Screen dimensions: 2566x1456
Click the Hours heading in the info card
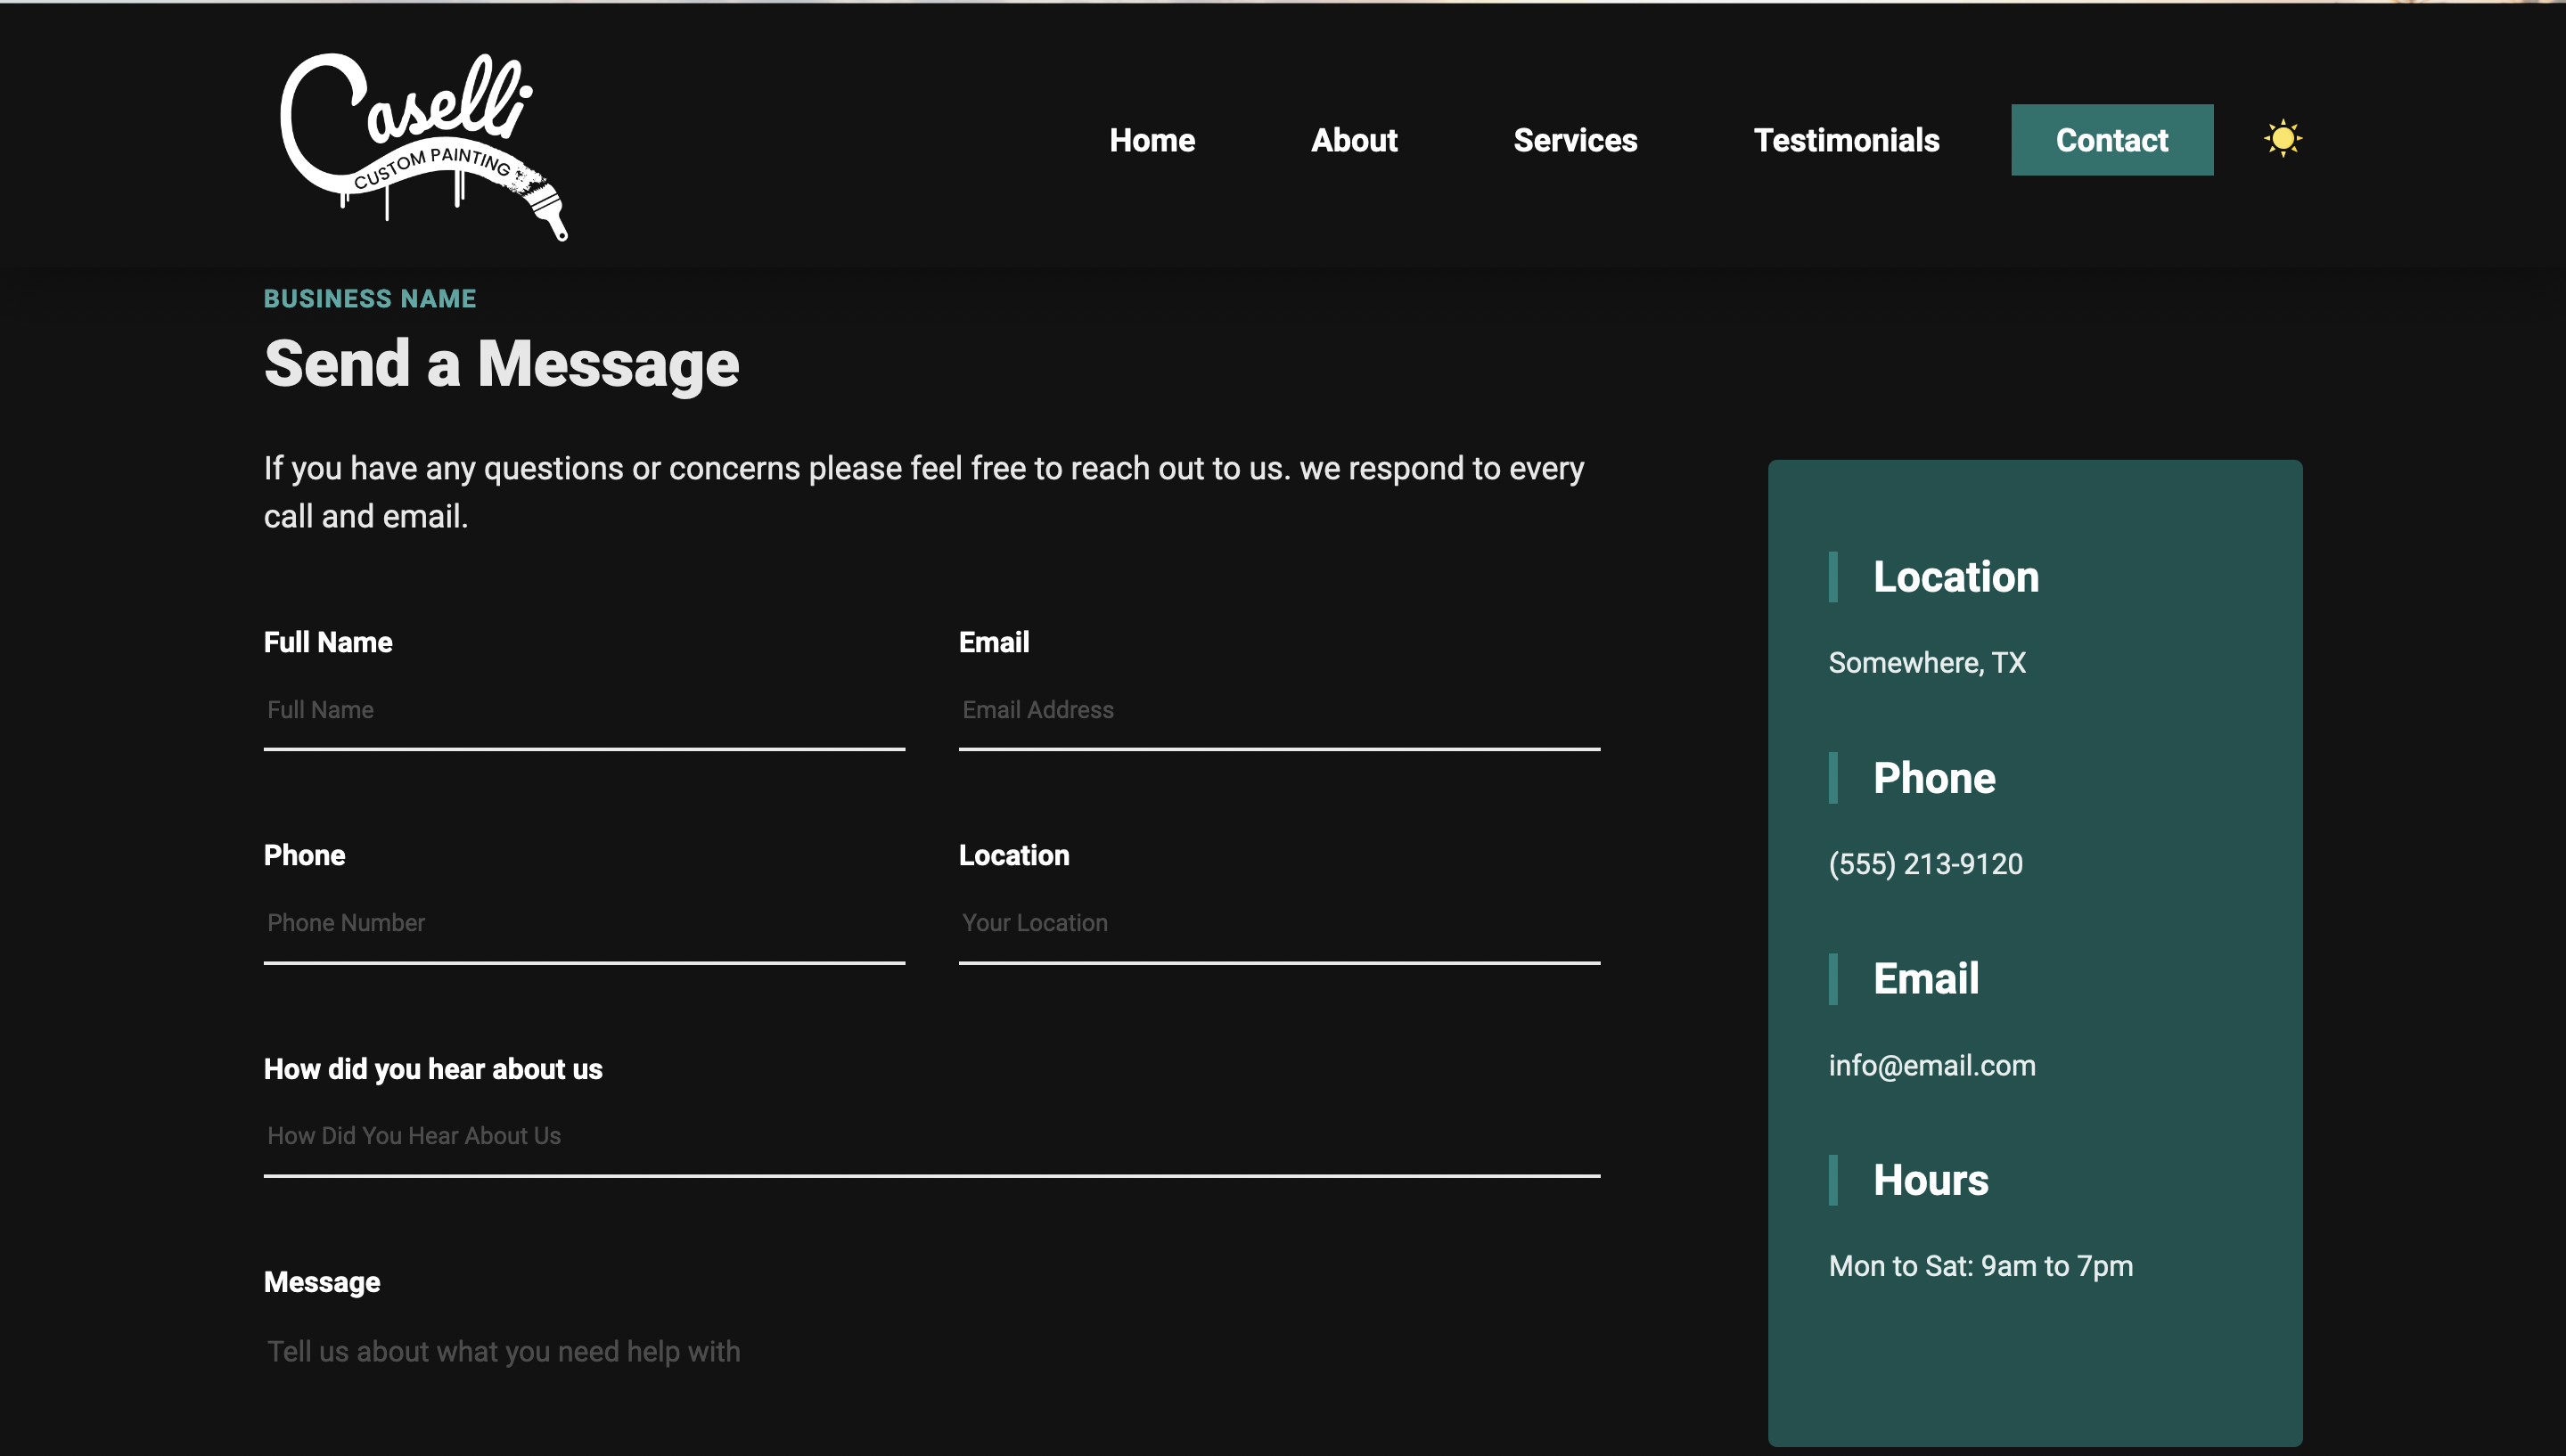click(1930, 1181)
